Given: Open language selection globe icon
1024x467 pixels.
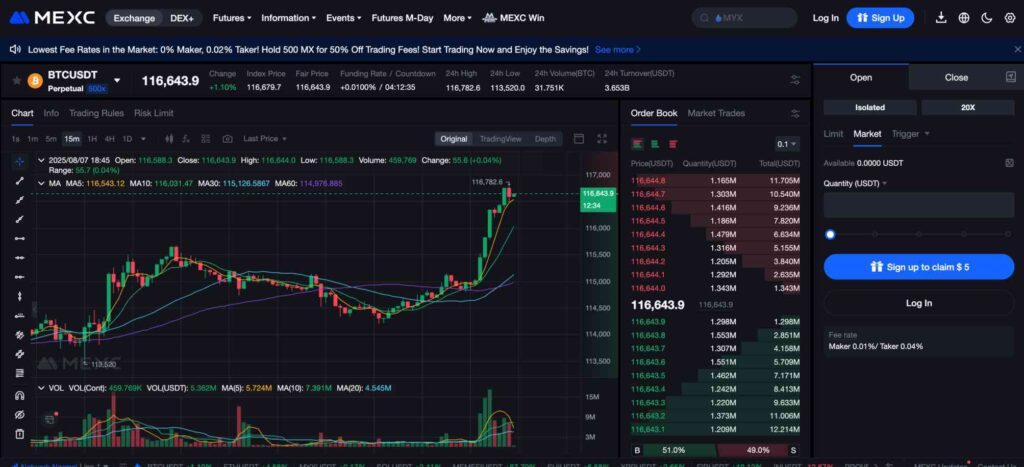Looking at the screenshot, I should [964, 18].
